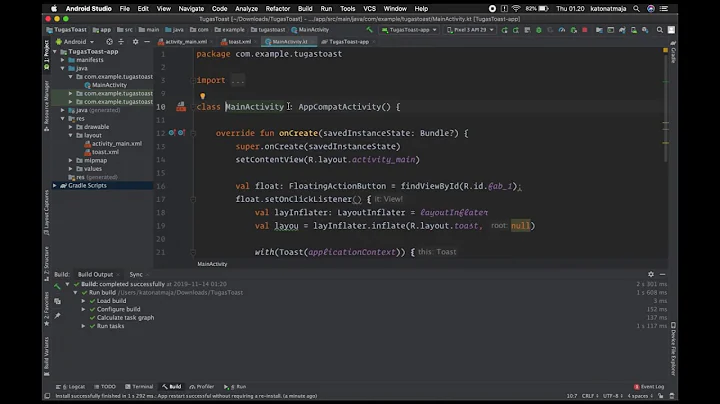Viewport: 720px width, 404px height.
Task: Click the Make Project hammer icon
Action: (370, 30)
